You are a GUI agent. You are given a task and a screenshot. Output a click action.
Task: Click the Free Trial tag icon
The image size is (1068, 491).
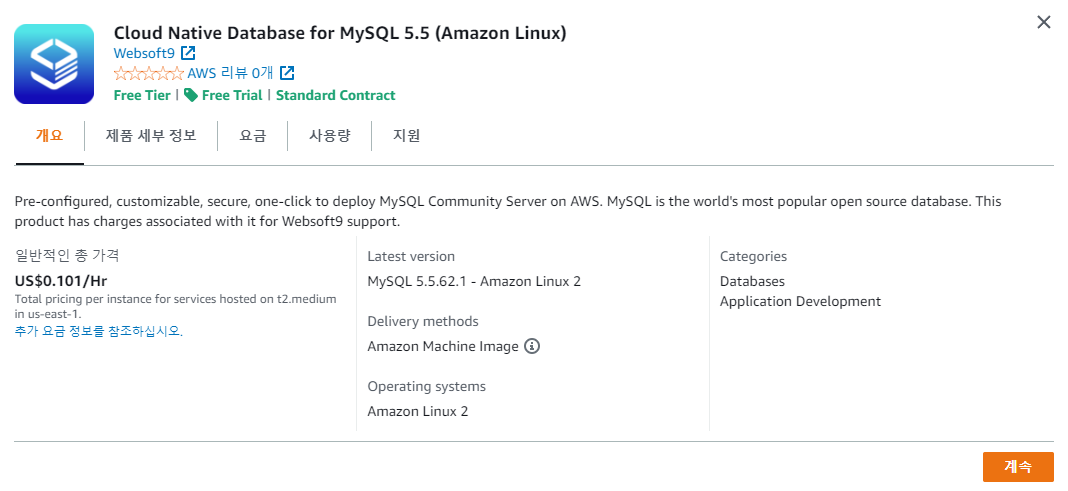191,95
